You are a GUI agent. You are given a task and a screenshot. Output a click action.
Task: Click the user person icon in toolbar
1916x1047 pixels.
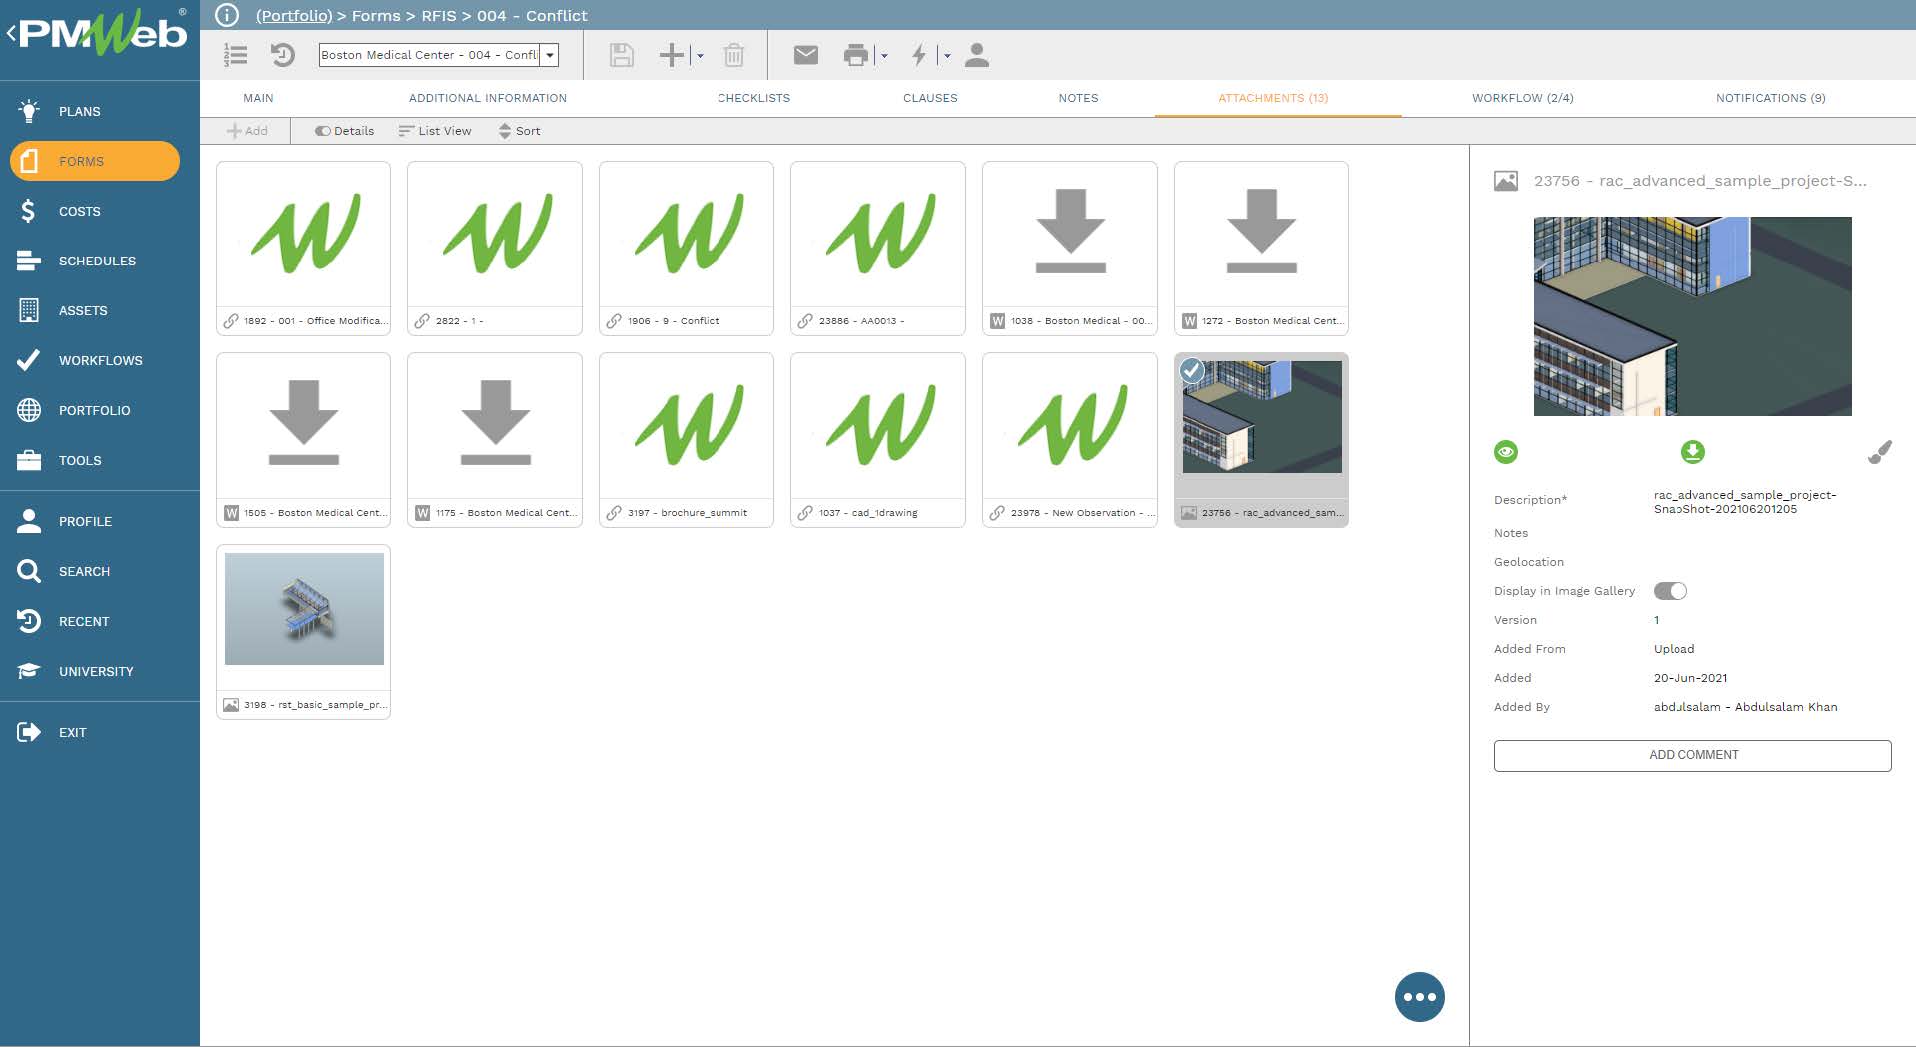point(977,55)
